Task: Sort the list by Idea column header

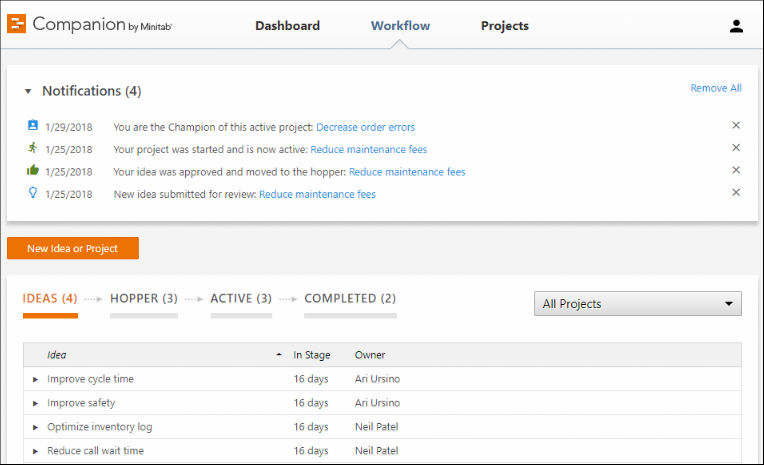Action: coord(57,355)
